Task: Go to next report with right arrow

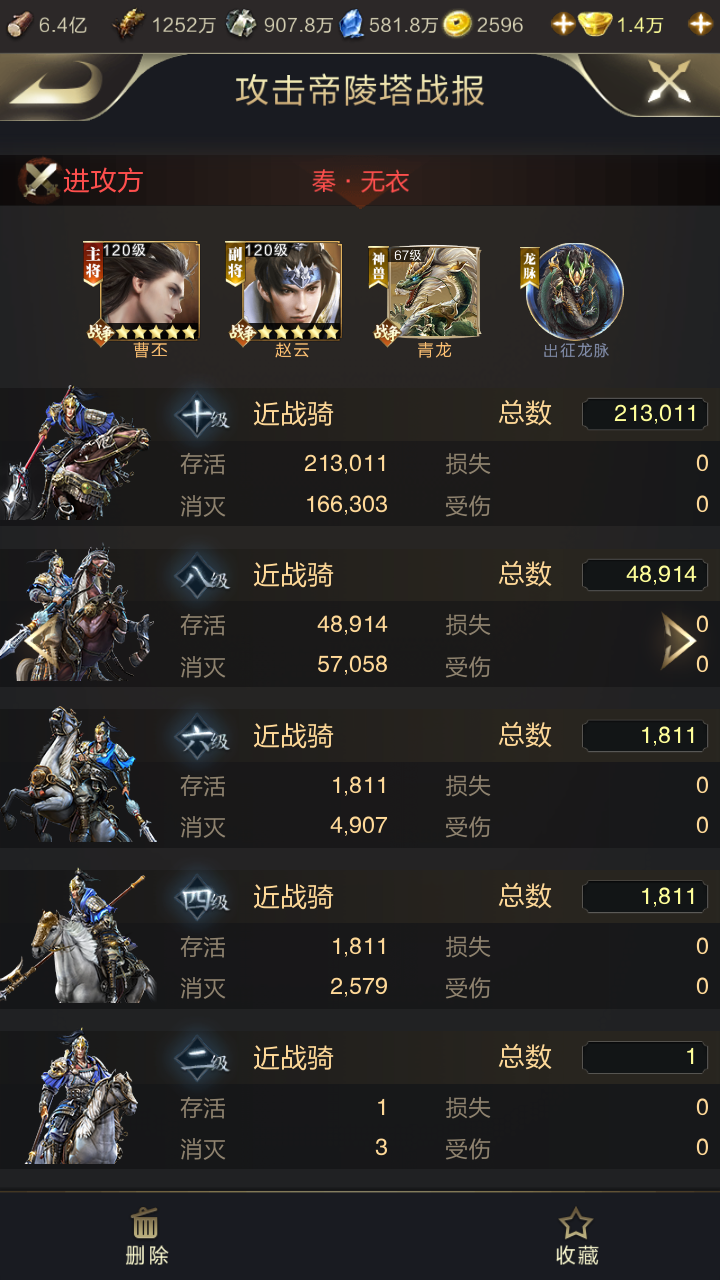Action: click(677, 642)
